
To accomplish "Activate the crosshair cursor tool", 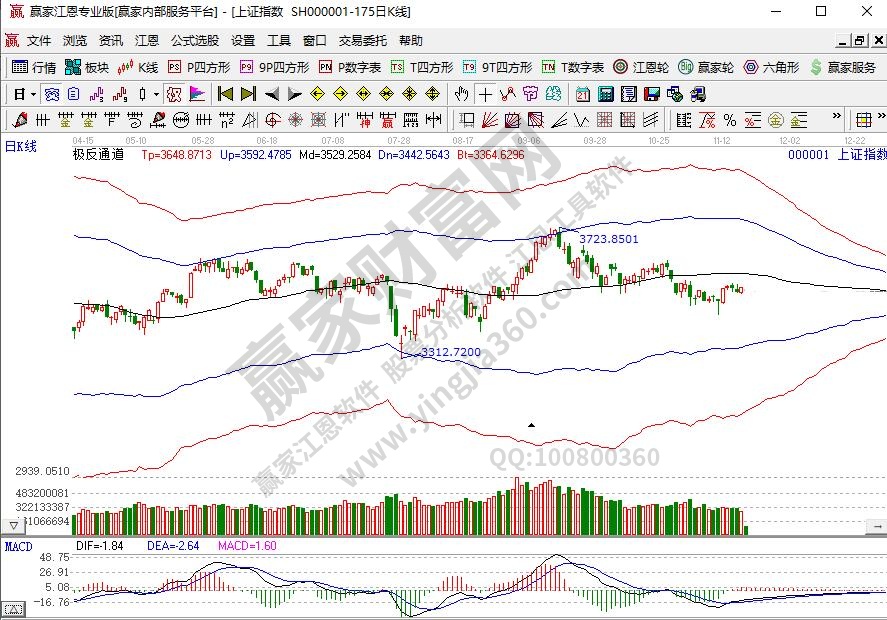I will (x=485, y=94).
